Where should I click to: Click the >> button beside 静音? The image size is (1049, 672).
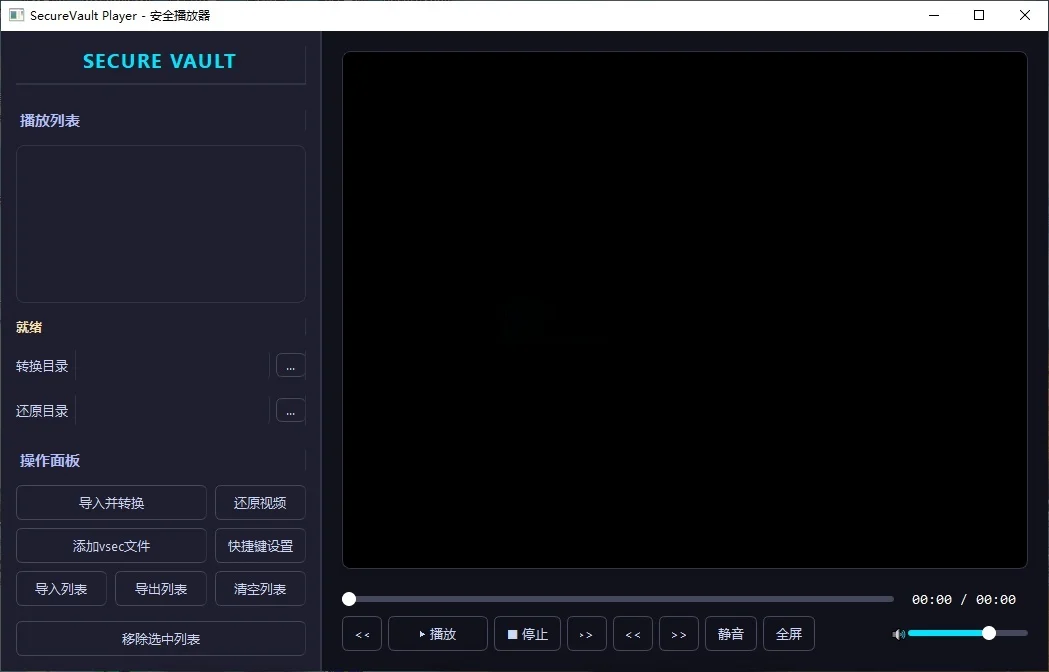point(679,634)
